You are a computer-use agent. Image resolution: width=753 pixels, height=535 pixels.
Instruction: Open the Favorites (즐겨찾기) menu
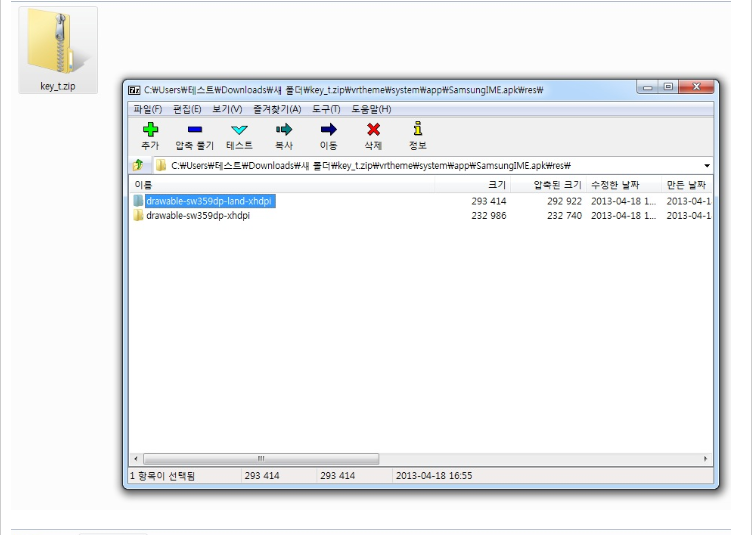[x=277, y=109]
